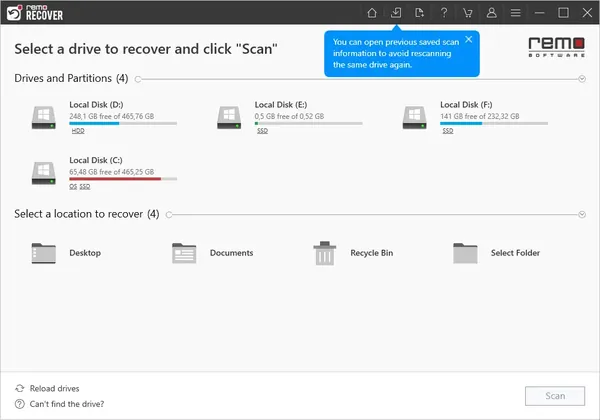Collapse Select a location to recover section

[x=582, y=214]
